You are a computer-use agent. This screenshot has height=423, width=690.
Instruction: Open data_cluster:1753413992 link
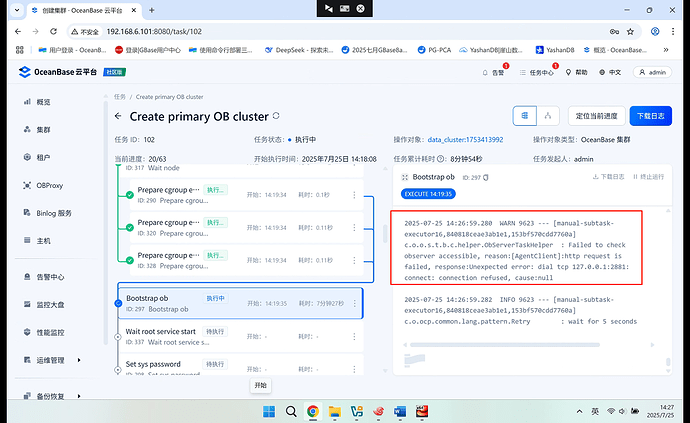(x=465, y=140)
